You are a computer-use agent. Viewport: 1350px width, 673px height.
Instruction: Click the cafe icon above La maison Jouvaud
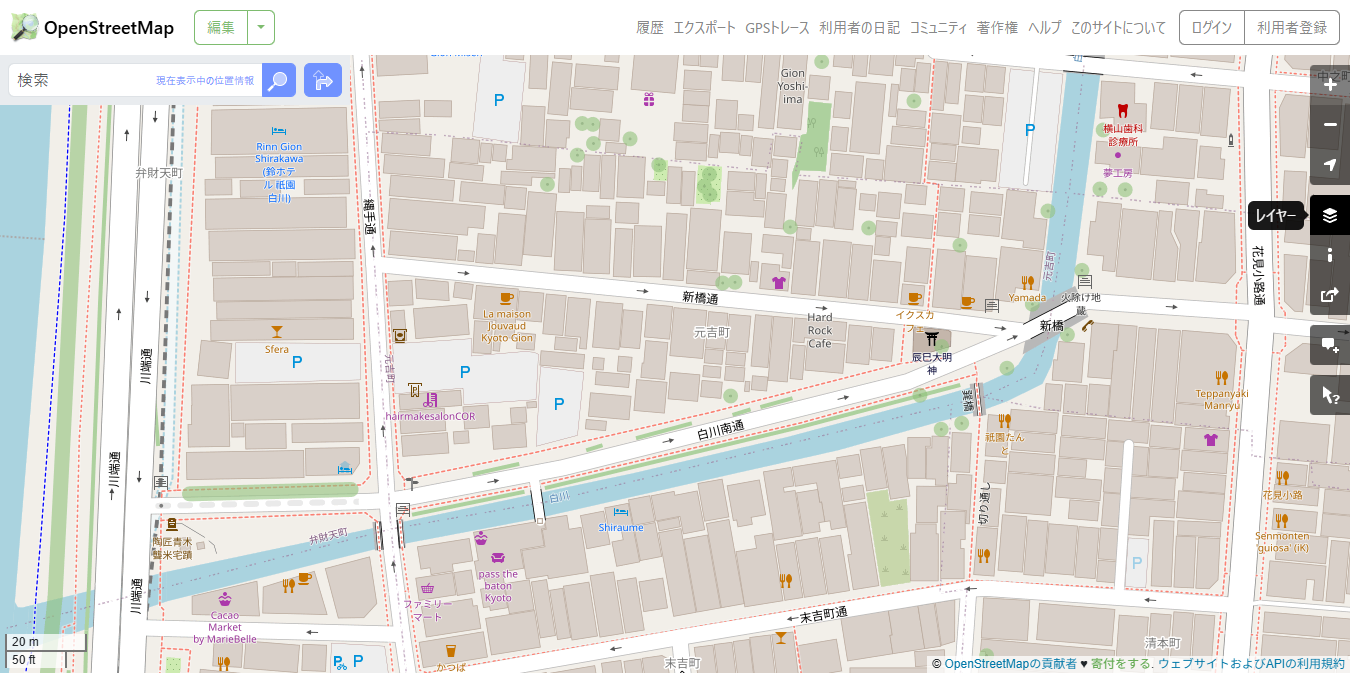pos(506,298)
